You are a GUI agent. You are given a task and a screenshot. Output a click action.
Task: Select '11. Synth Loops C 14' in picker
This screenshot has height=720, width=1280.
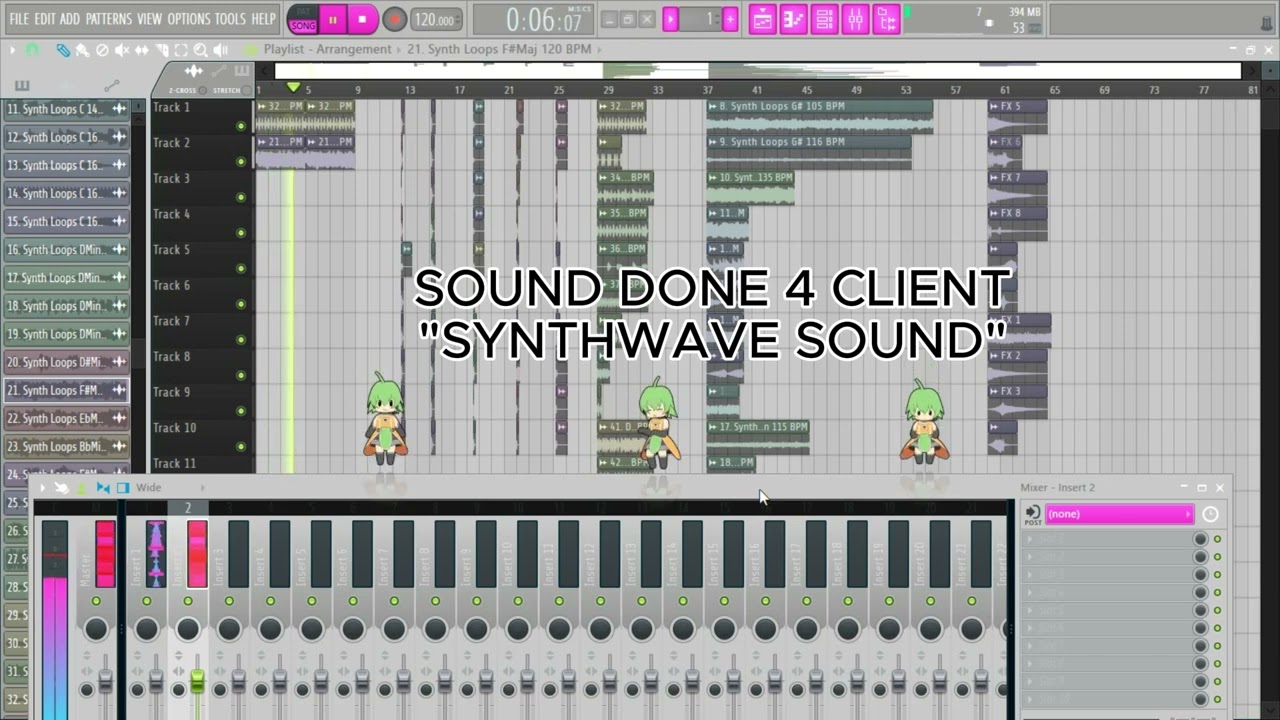point(67,109)
